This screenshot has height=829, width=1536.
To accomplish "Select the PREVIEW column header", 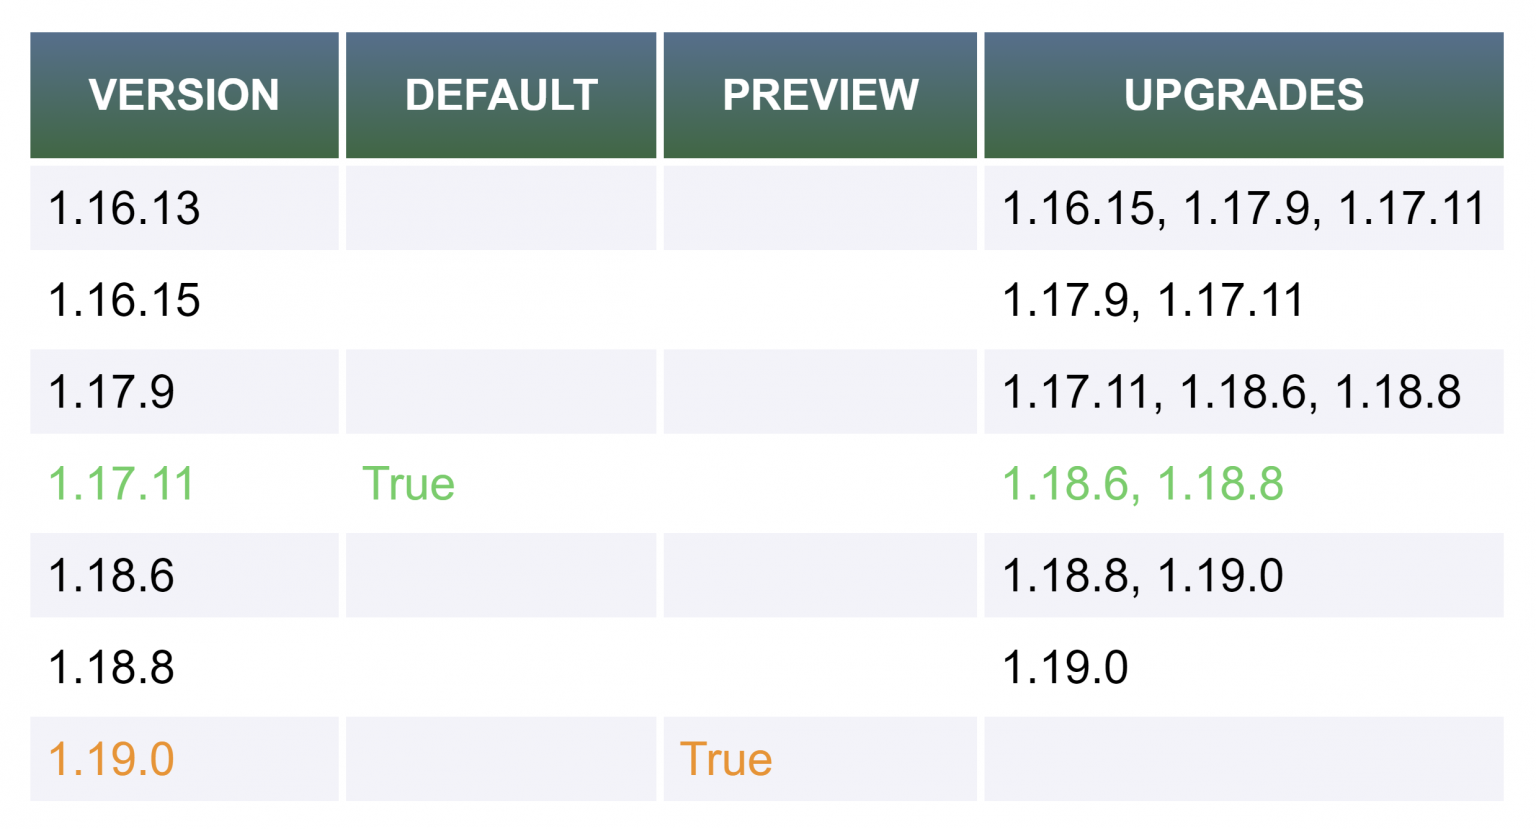I will click(820, 95).
